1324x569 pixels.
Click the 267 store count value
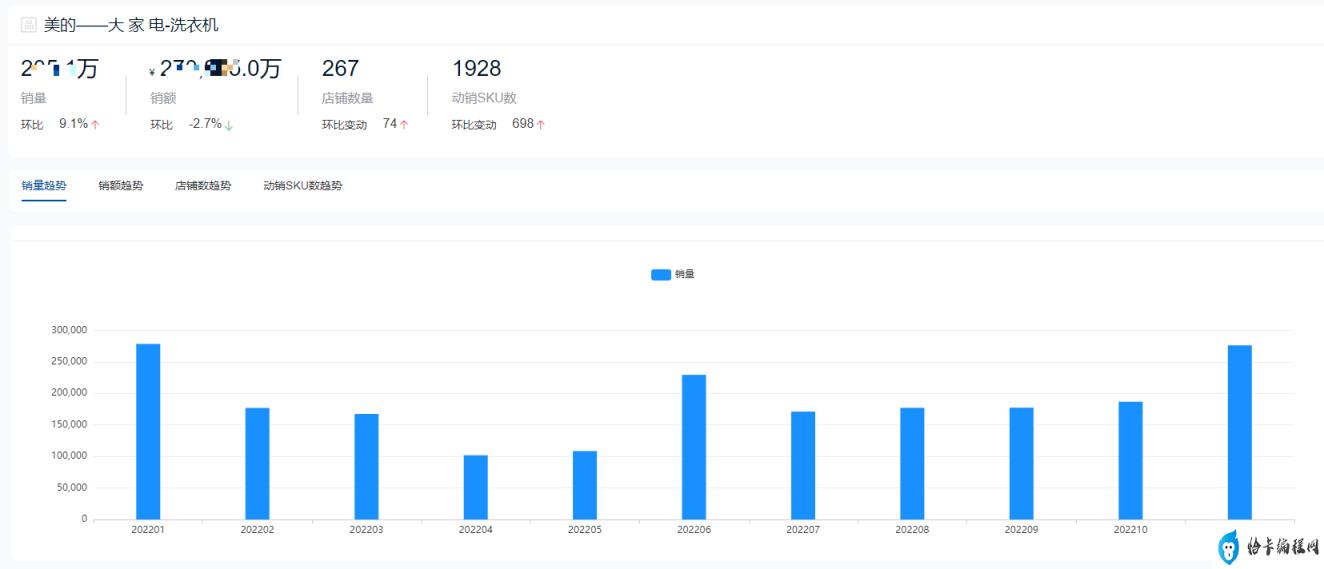pos(340,68)
